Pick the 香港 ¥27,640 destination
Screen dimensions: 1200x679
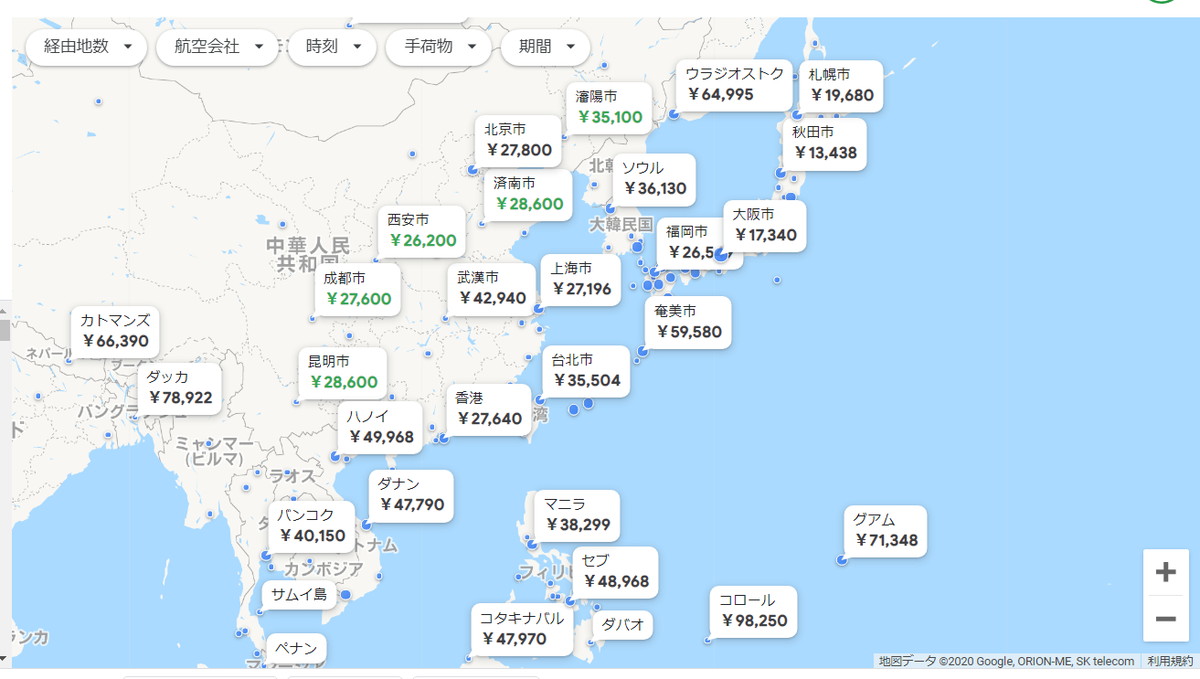click(489, 409)
